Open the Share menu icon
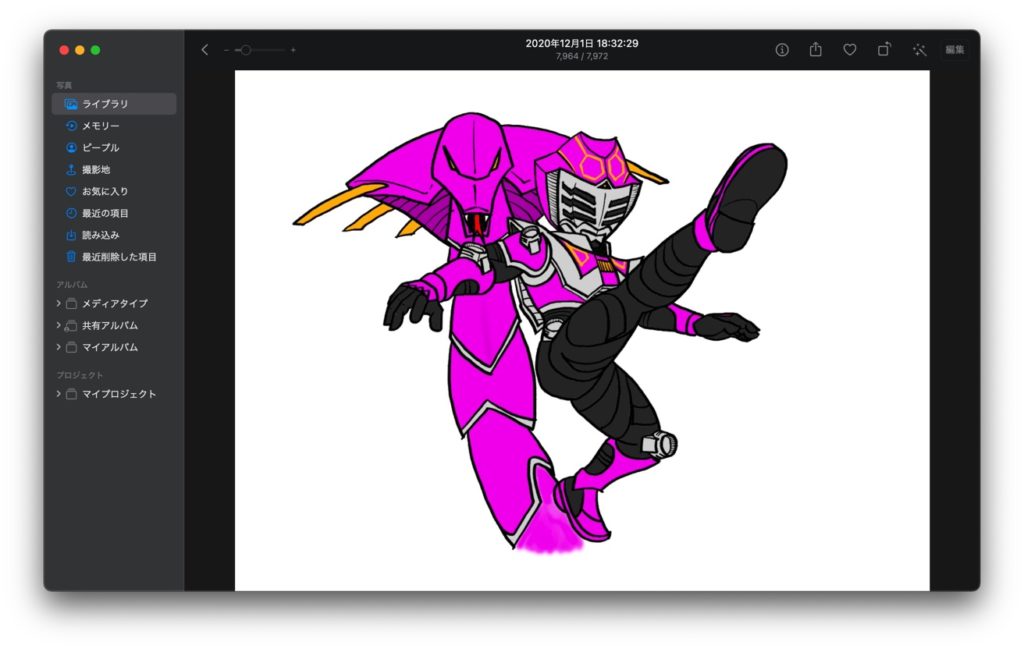 click(x=816, y=50)
